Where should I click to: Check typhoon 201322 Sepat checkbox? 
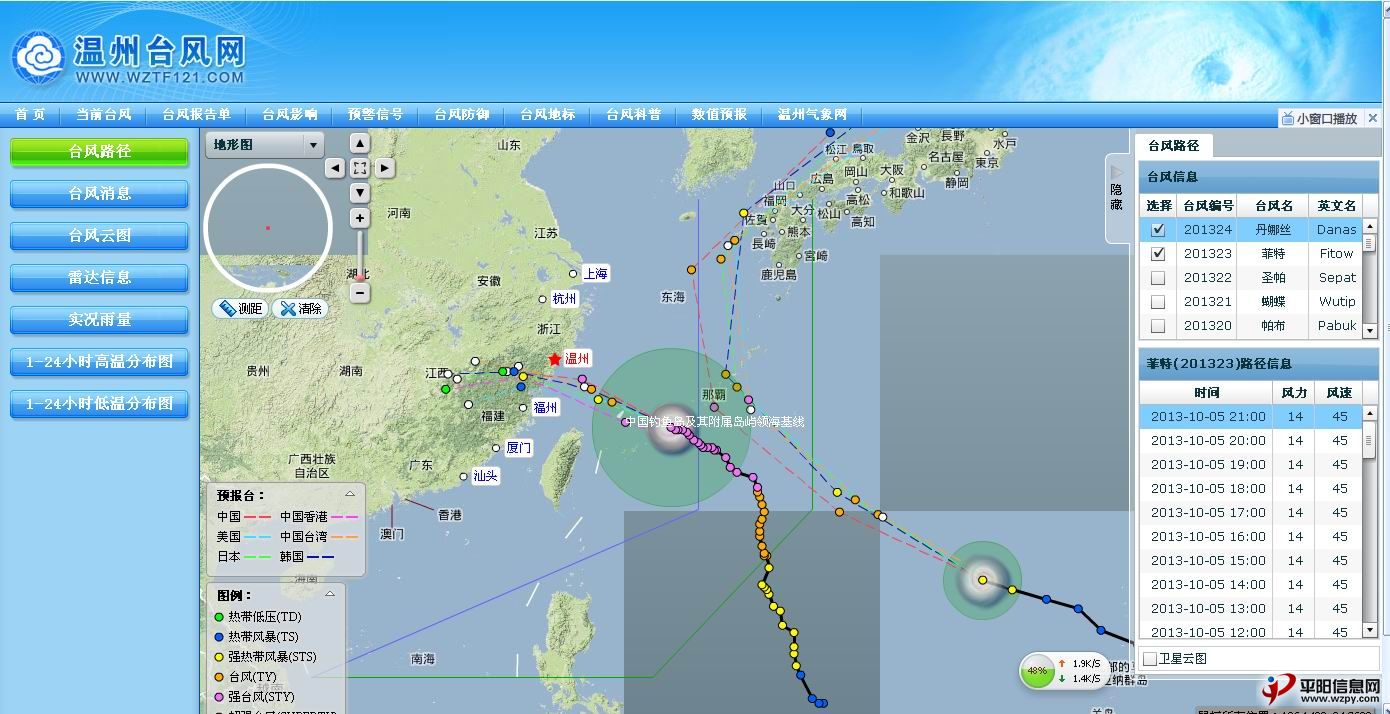[x=1158, y=278]
